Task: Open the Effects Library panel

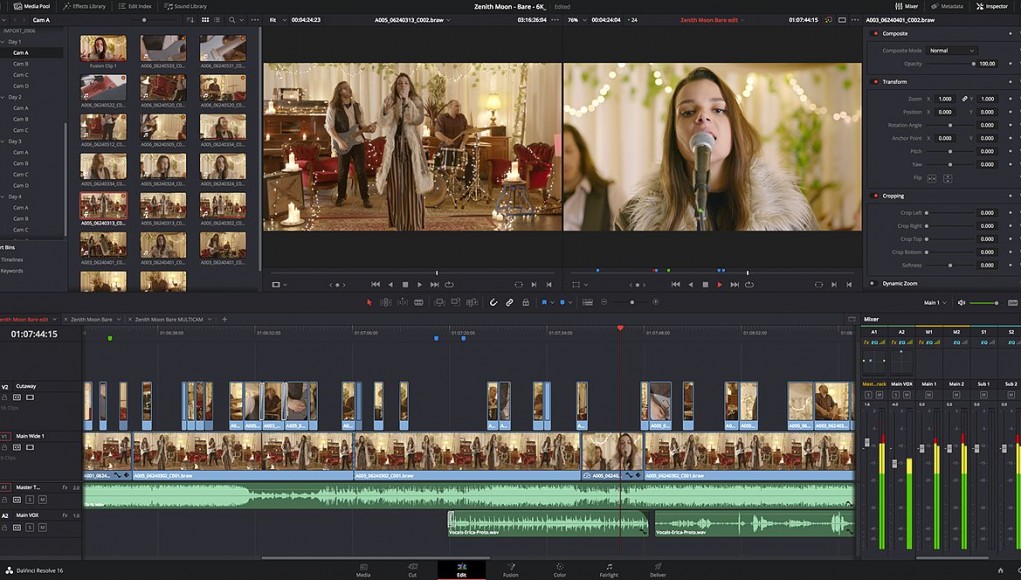Action: 85,7
